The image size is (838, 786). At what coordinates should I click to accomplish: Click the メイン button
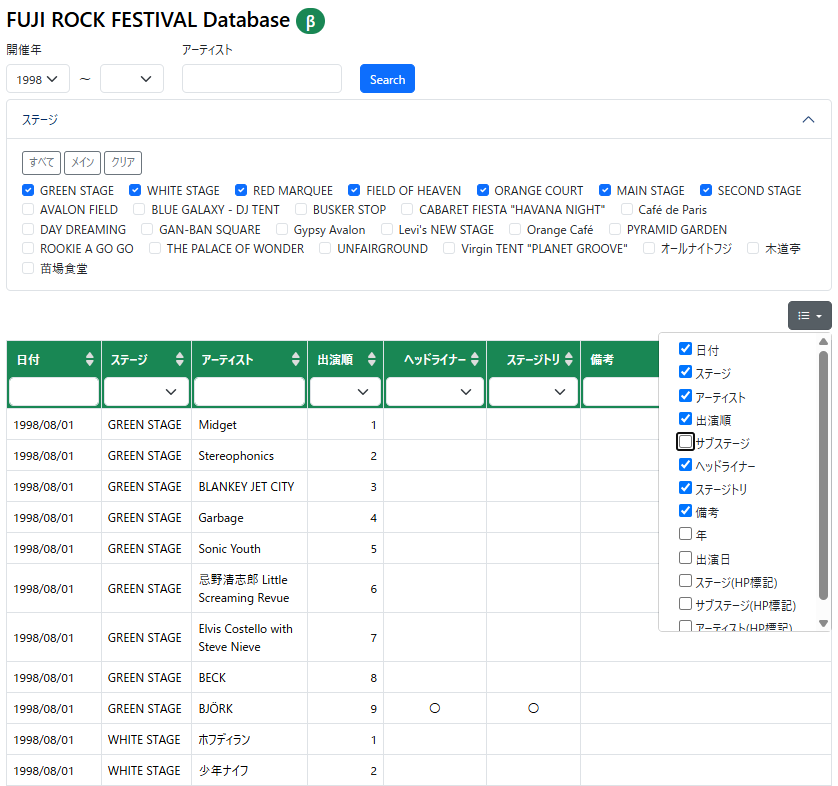pos(82,162)
